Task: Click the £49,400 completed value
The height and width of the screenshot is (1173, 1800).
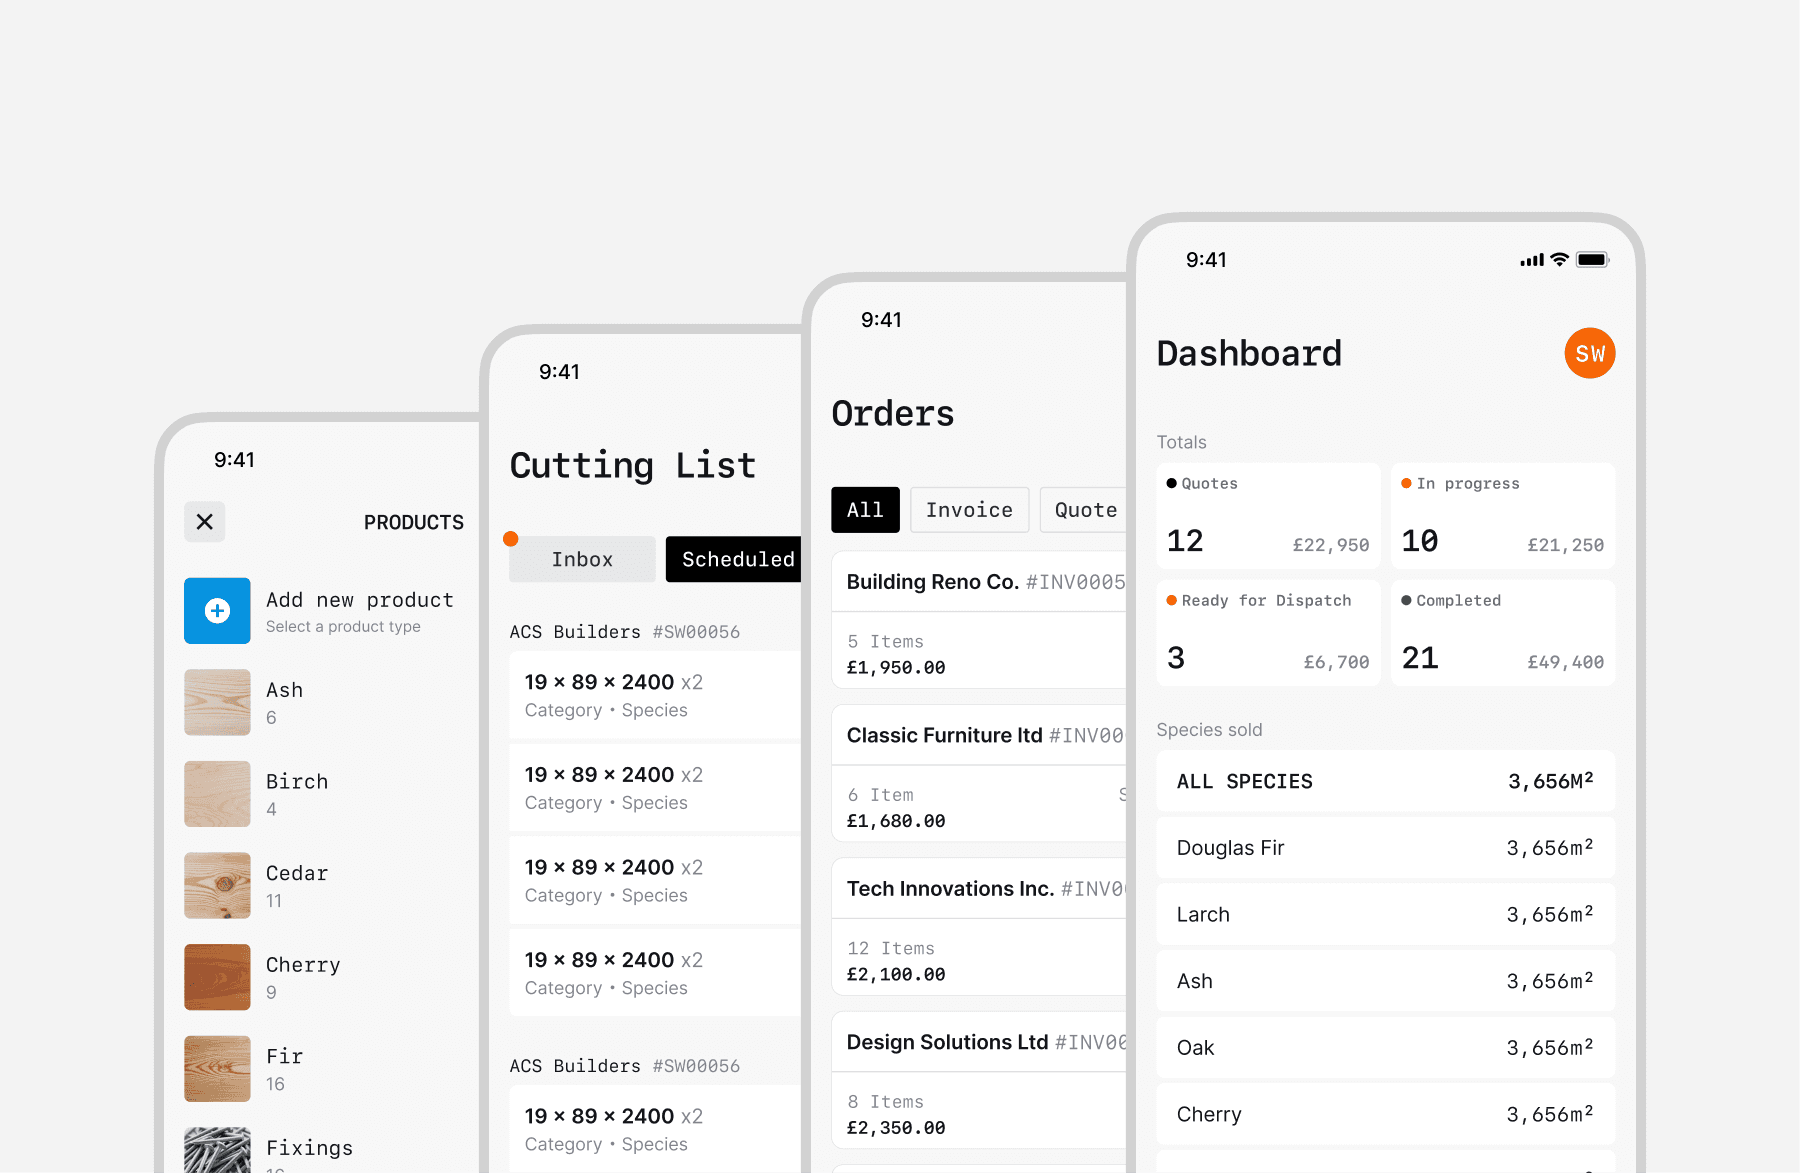Action: coord(1566,662)
